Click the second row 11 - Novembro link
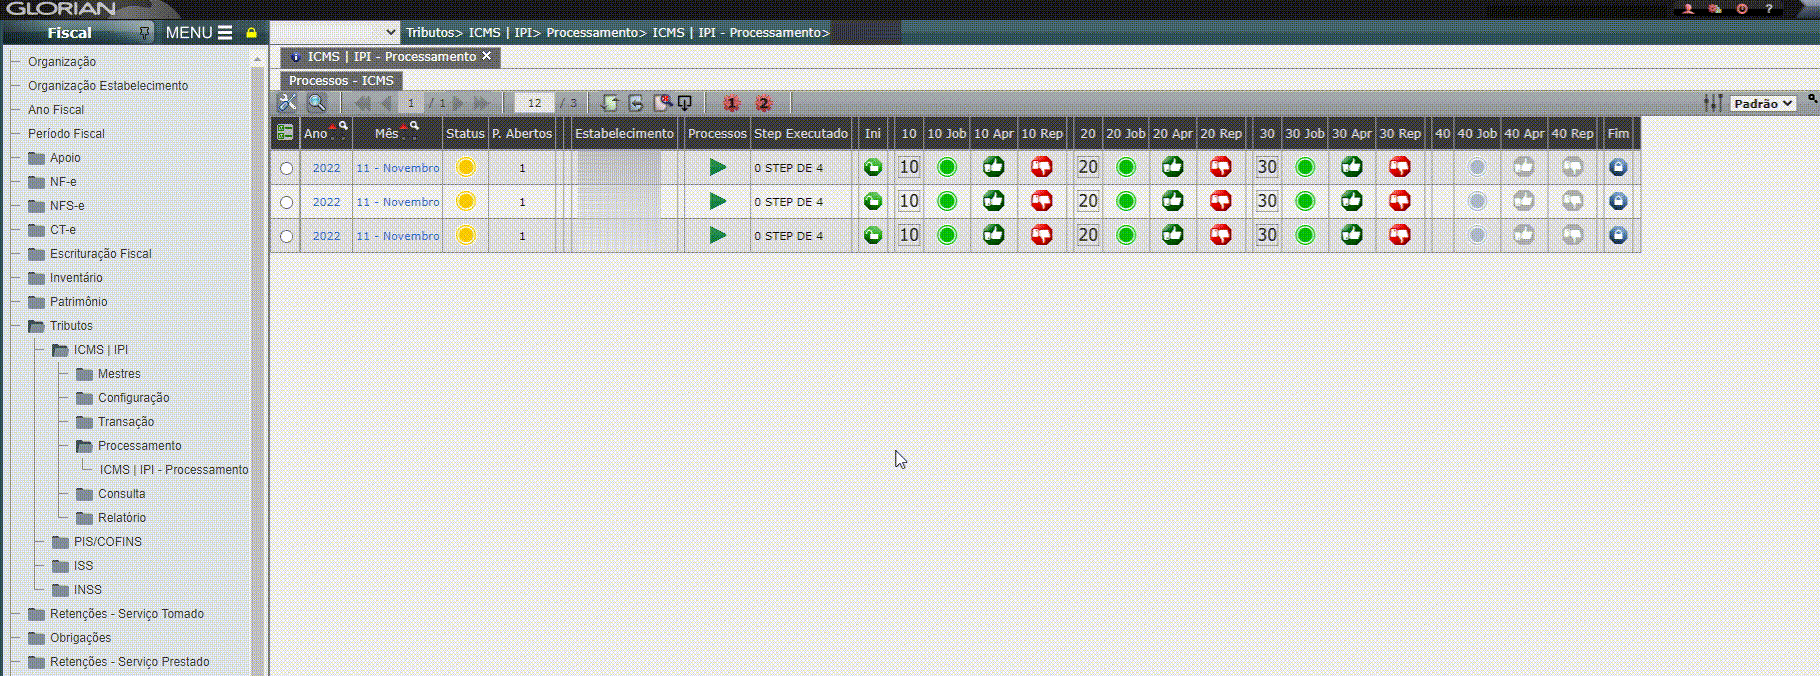 [x=397, y=202]
